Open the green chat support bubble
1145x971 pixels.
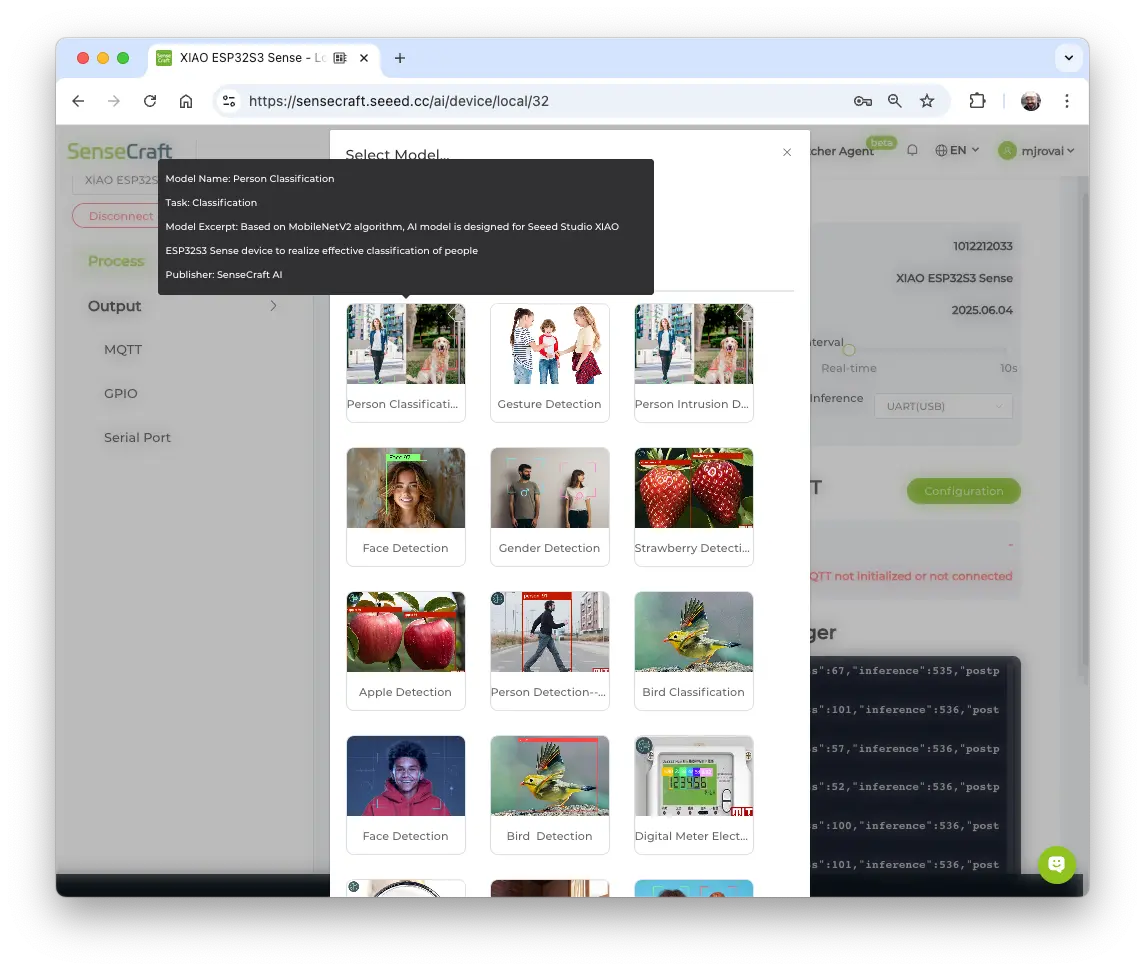[1056, 864]
